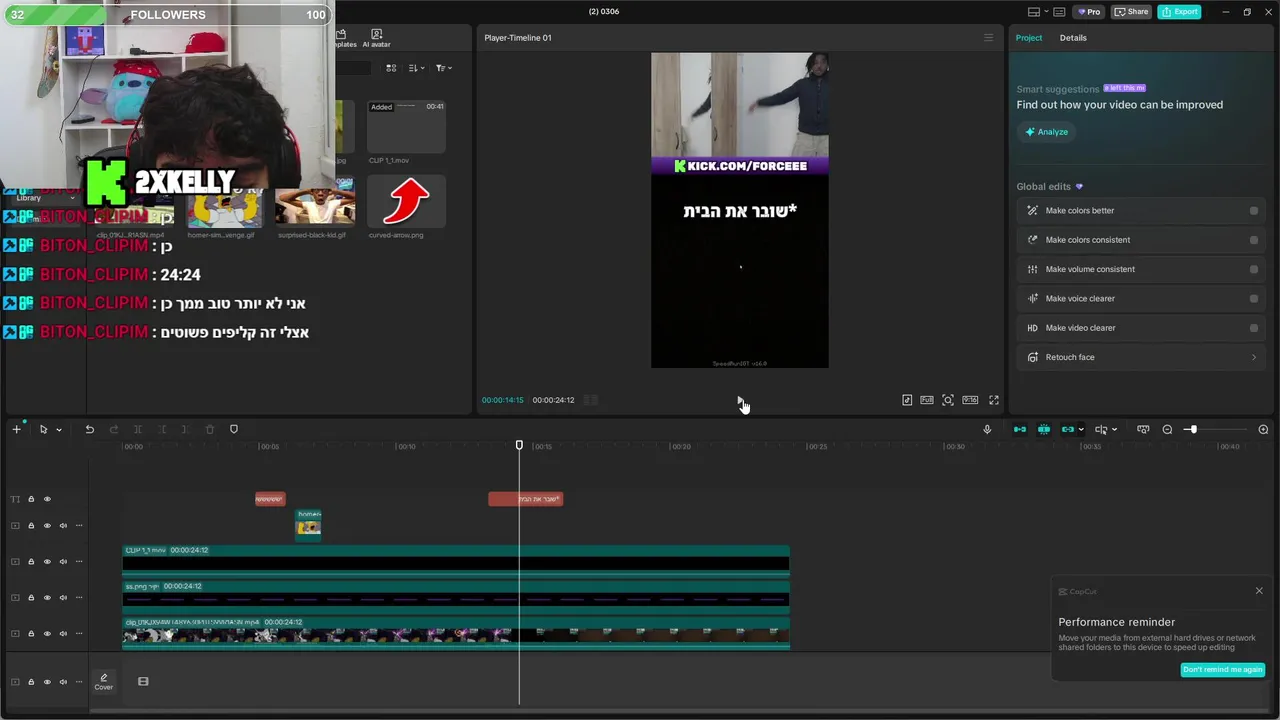Click Don't remind me again
1280x720 pixels.
[1222, 670]
